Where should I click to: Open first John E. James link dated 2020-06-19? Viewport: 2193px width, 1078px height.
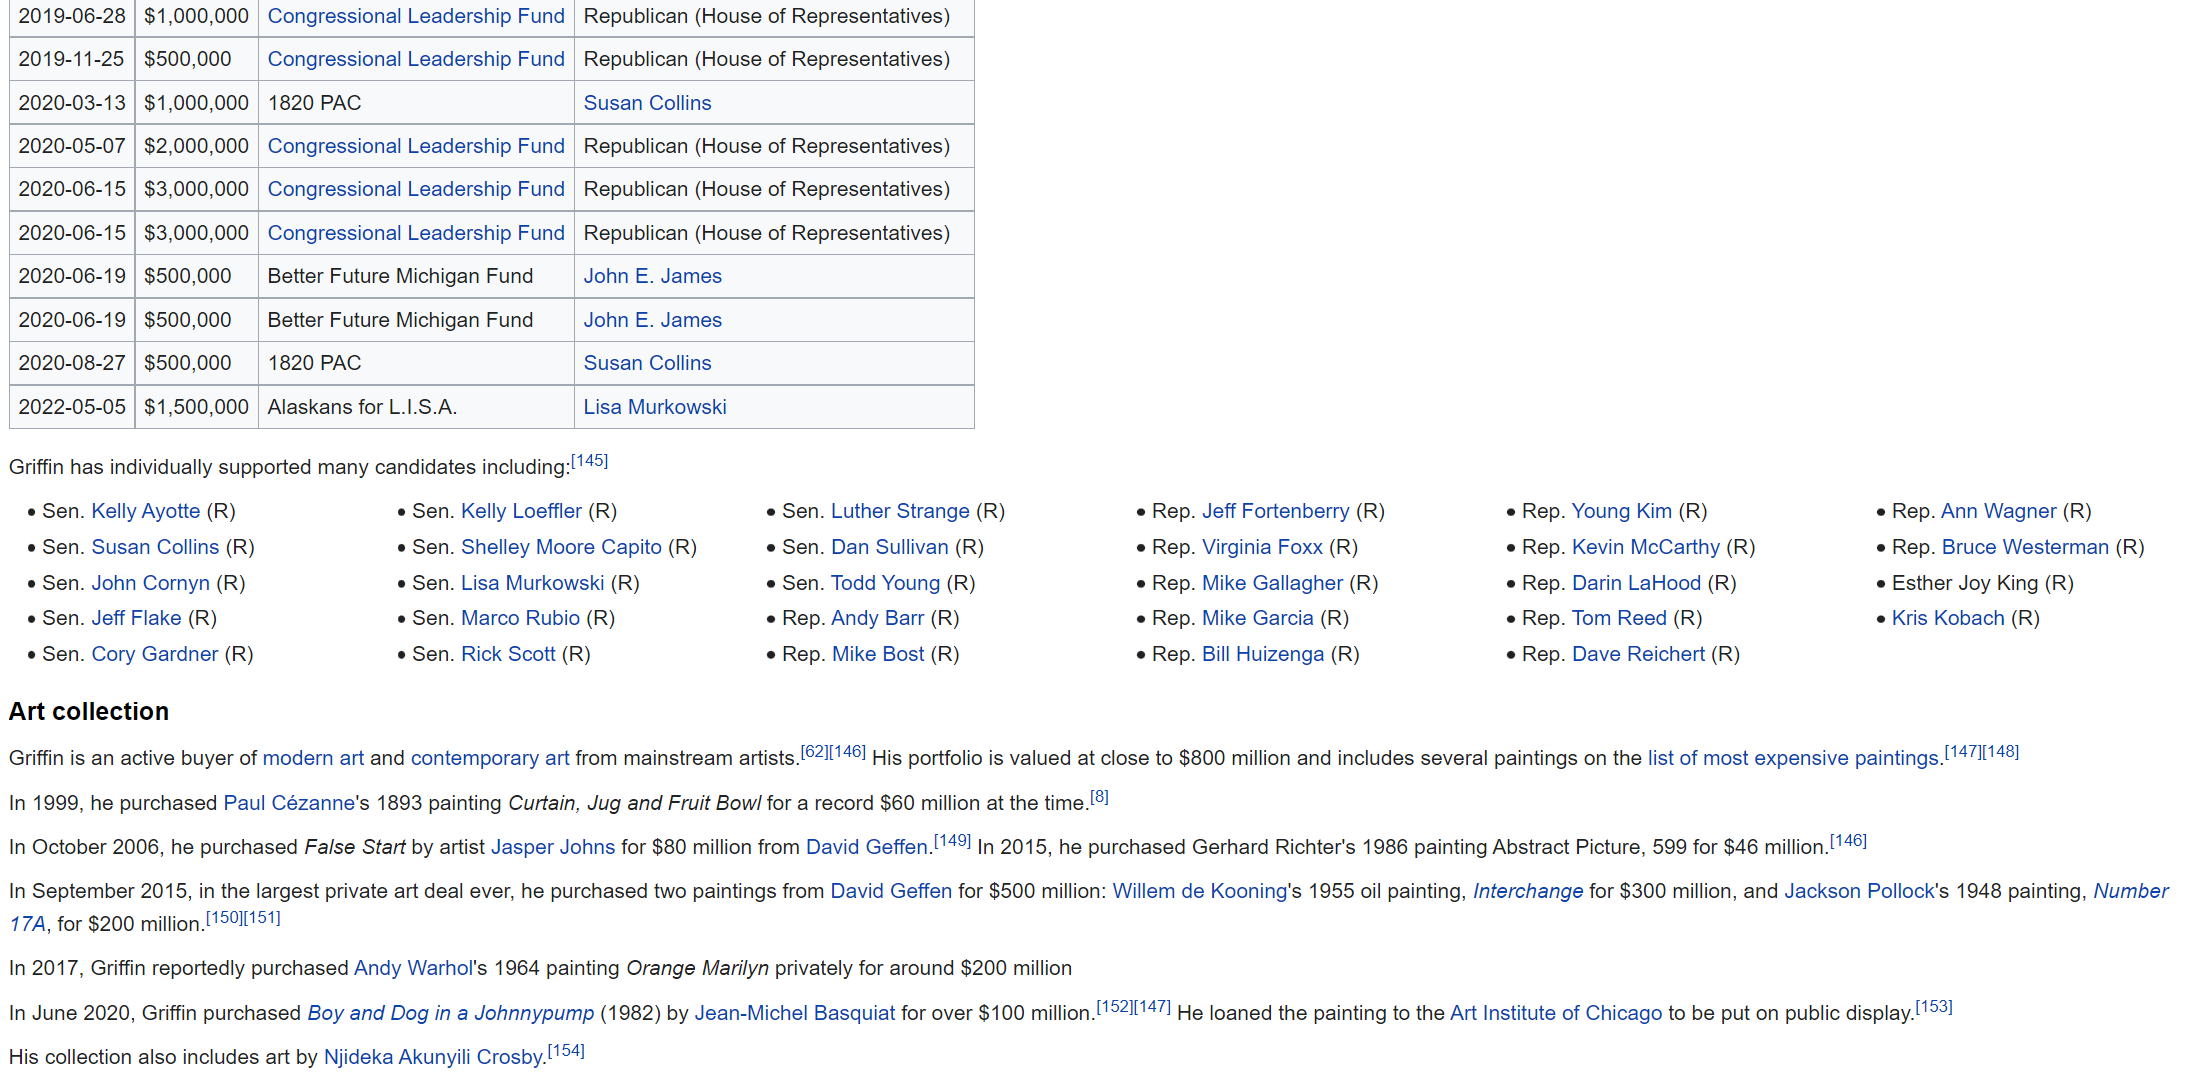pyautogui.click(x=652, y=276)
